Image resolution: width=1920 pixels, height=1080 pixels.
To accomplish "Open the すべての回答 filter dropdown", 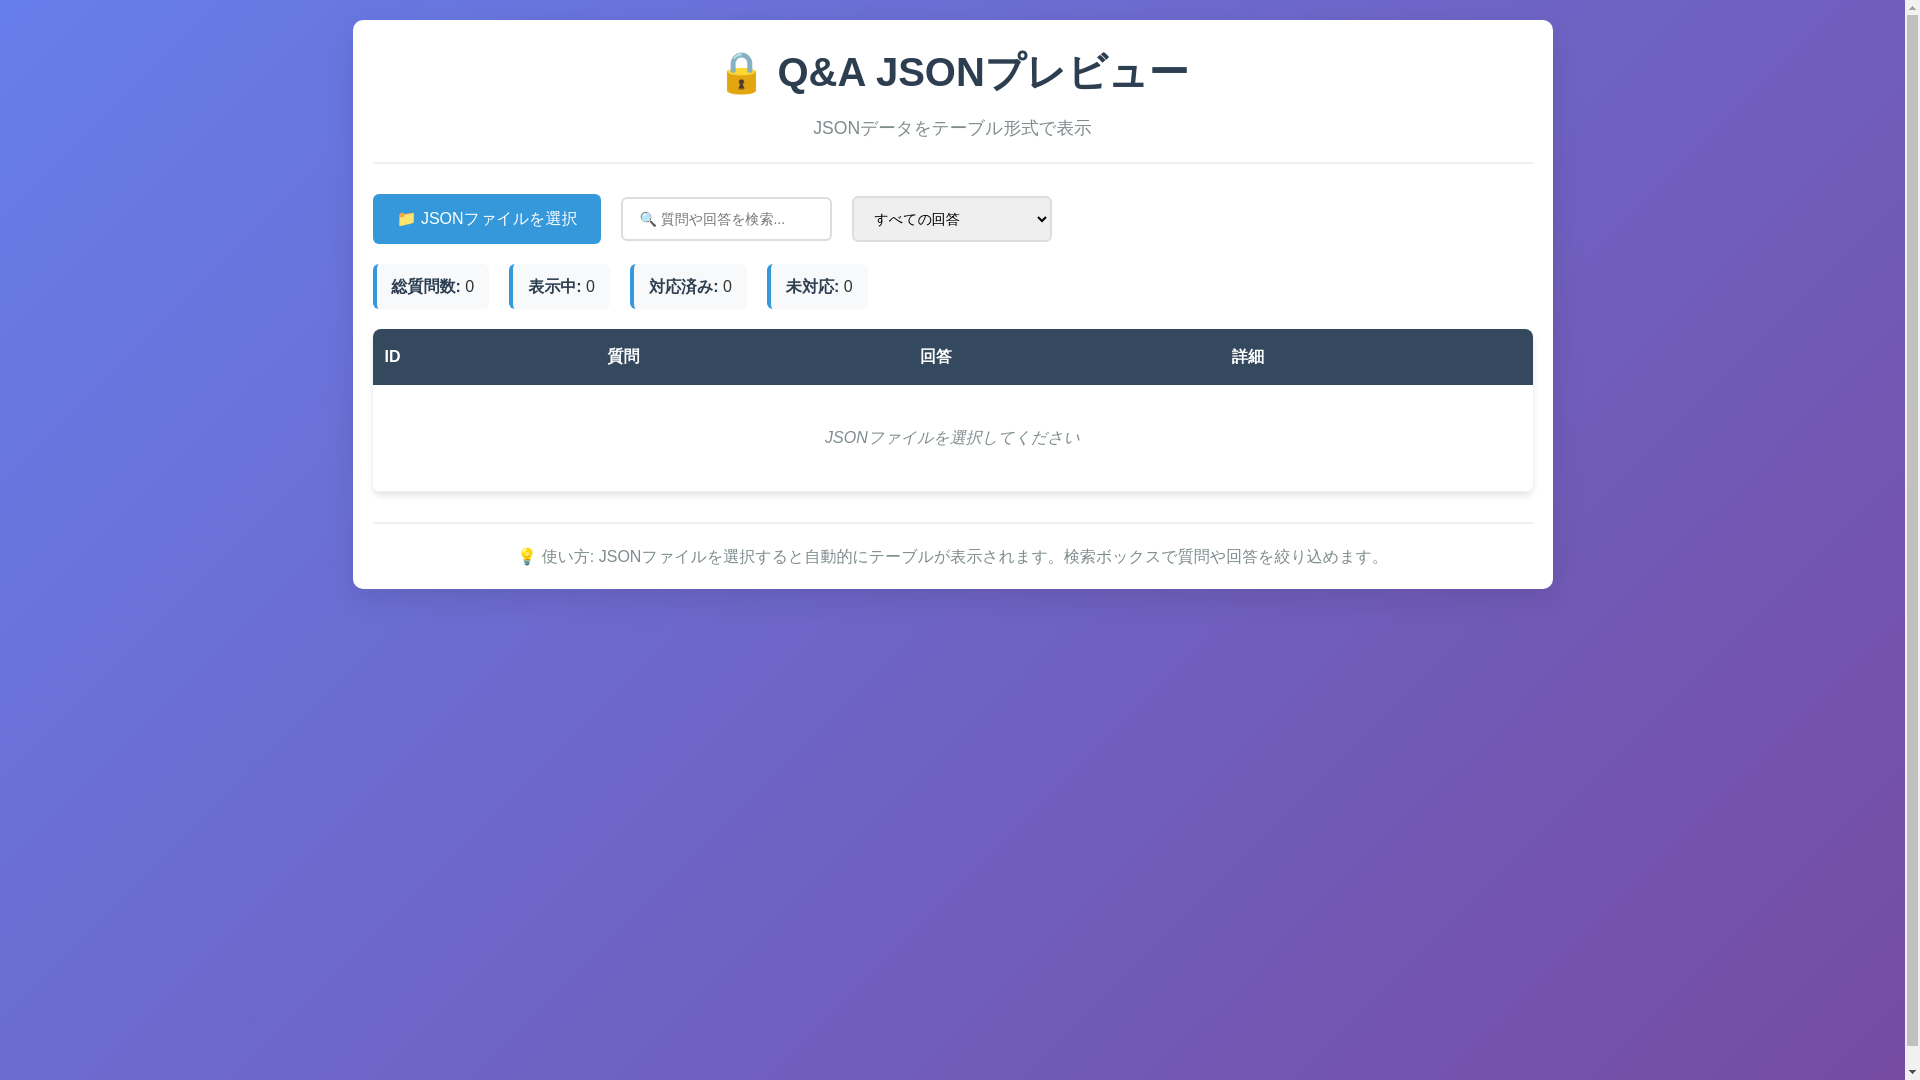I will click(951, 219).
